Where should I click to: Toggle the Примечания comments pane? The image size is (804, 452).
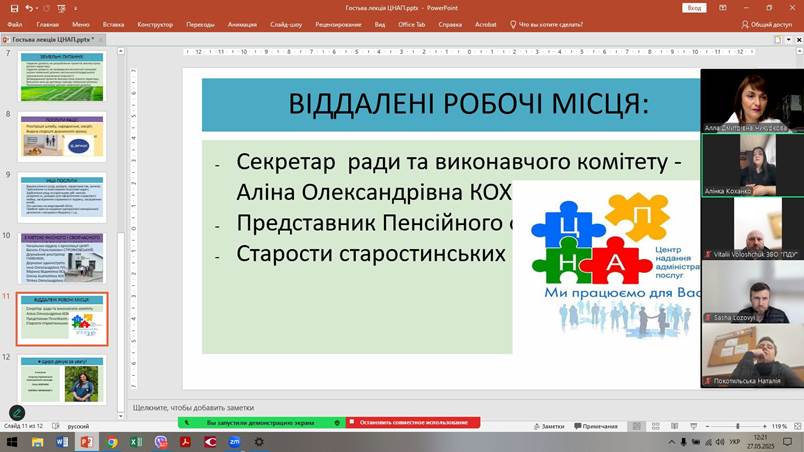(x=595, y=426)
